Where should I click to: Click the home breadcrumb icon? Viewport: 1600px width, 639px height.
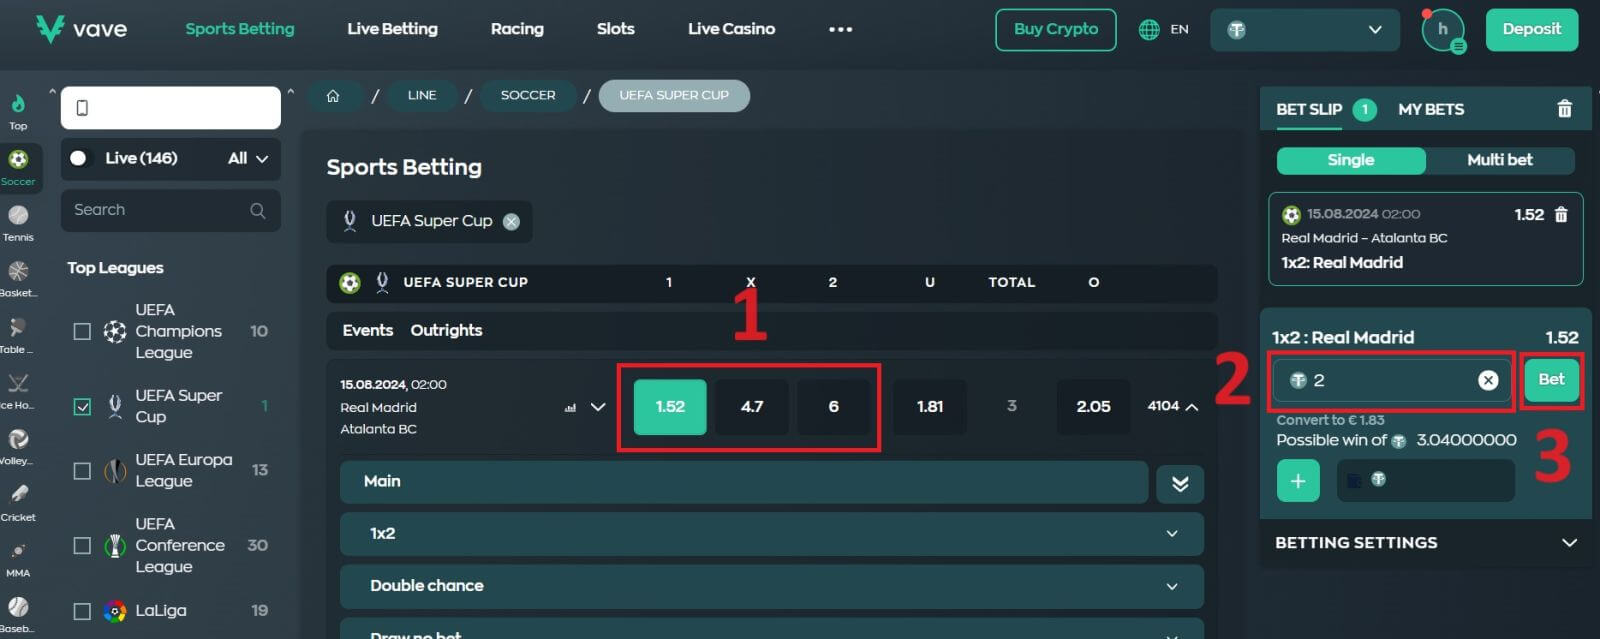[x=333, y=96]
